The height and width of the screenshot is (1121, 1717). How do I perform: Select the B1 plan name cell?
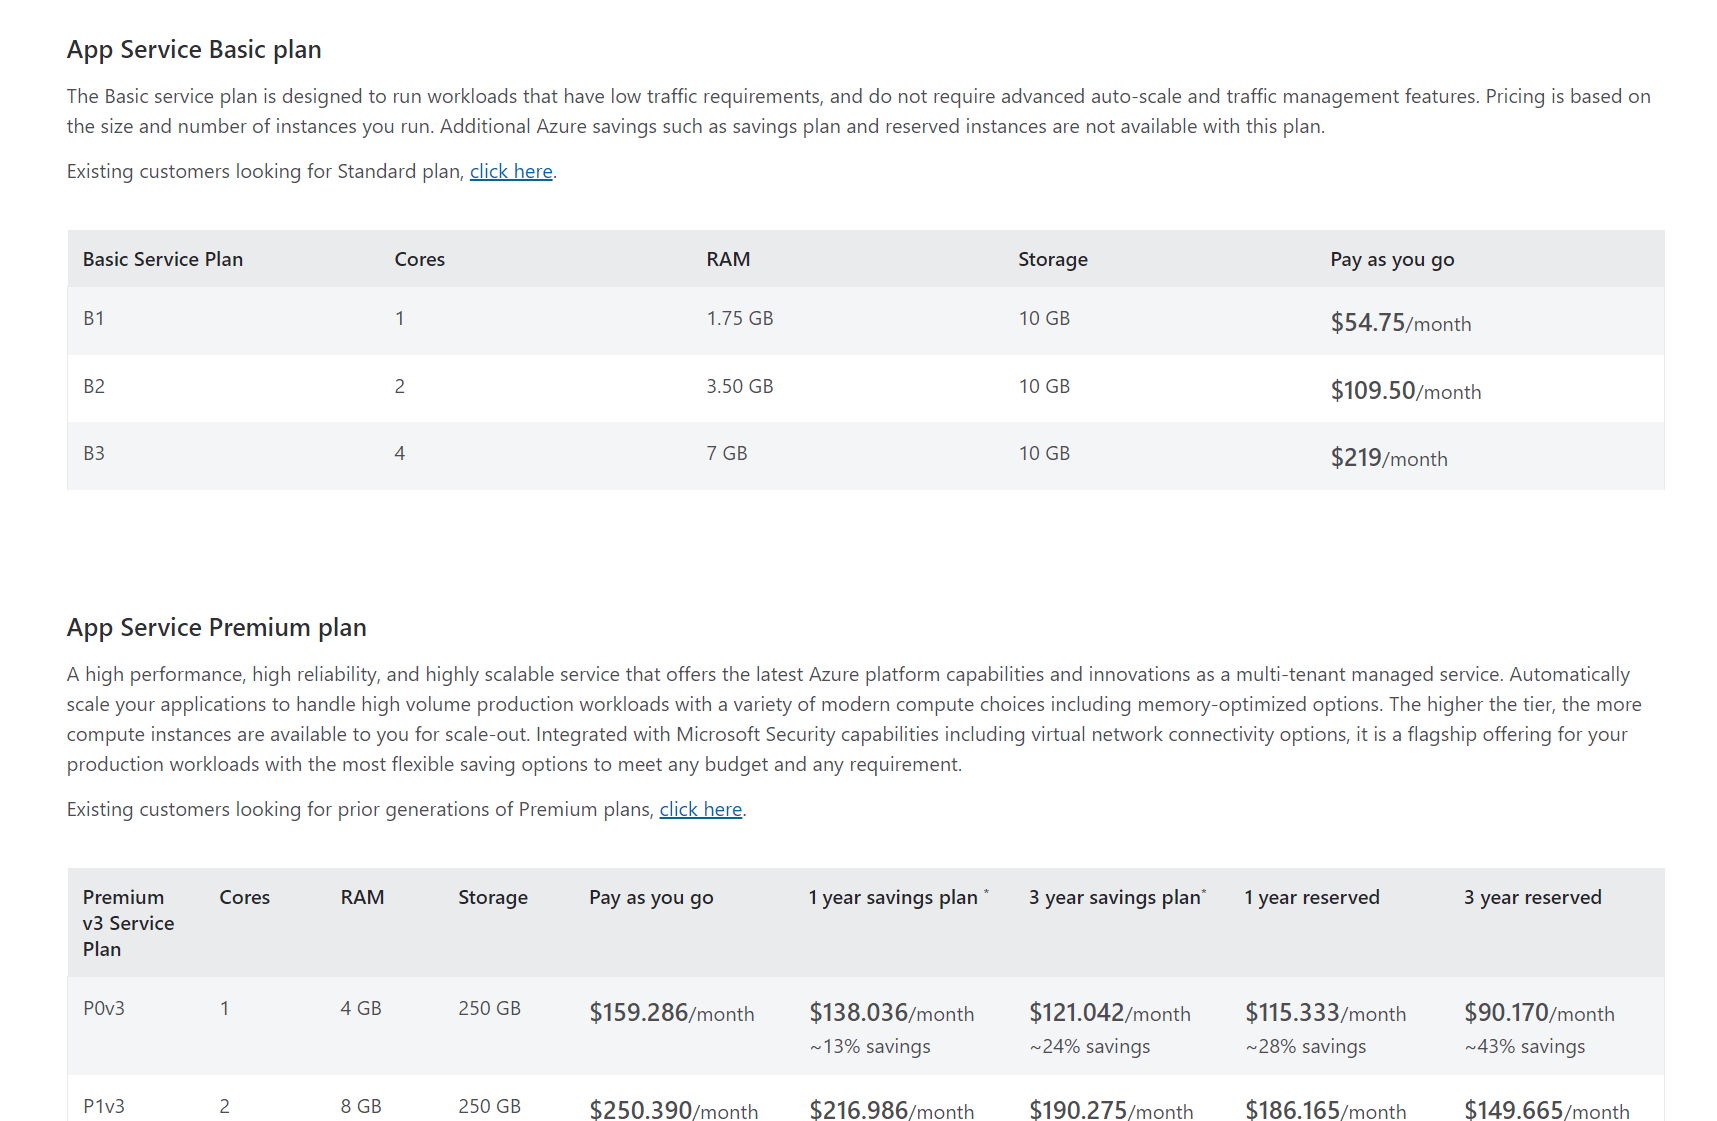(x=94, y=318)
